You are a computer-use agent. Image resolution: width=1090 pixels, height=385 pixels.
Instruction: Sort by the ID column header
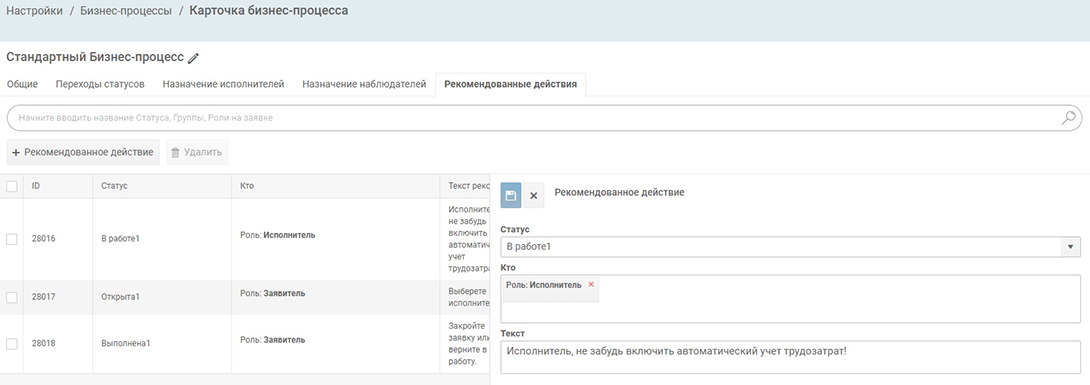58,186
